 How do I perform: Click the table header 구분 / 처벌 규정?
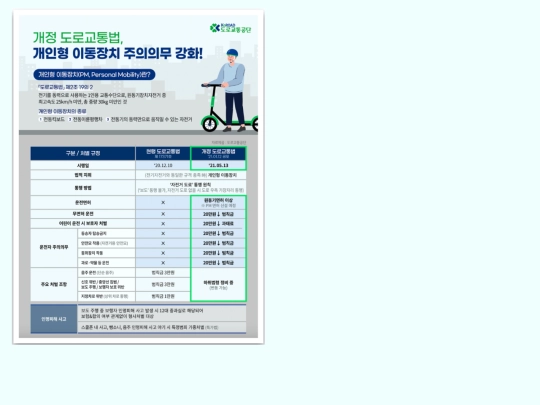[83, 153]
